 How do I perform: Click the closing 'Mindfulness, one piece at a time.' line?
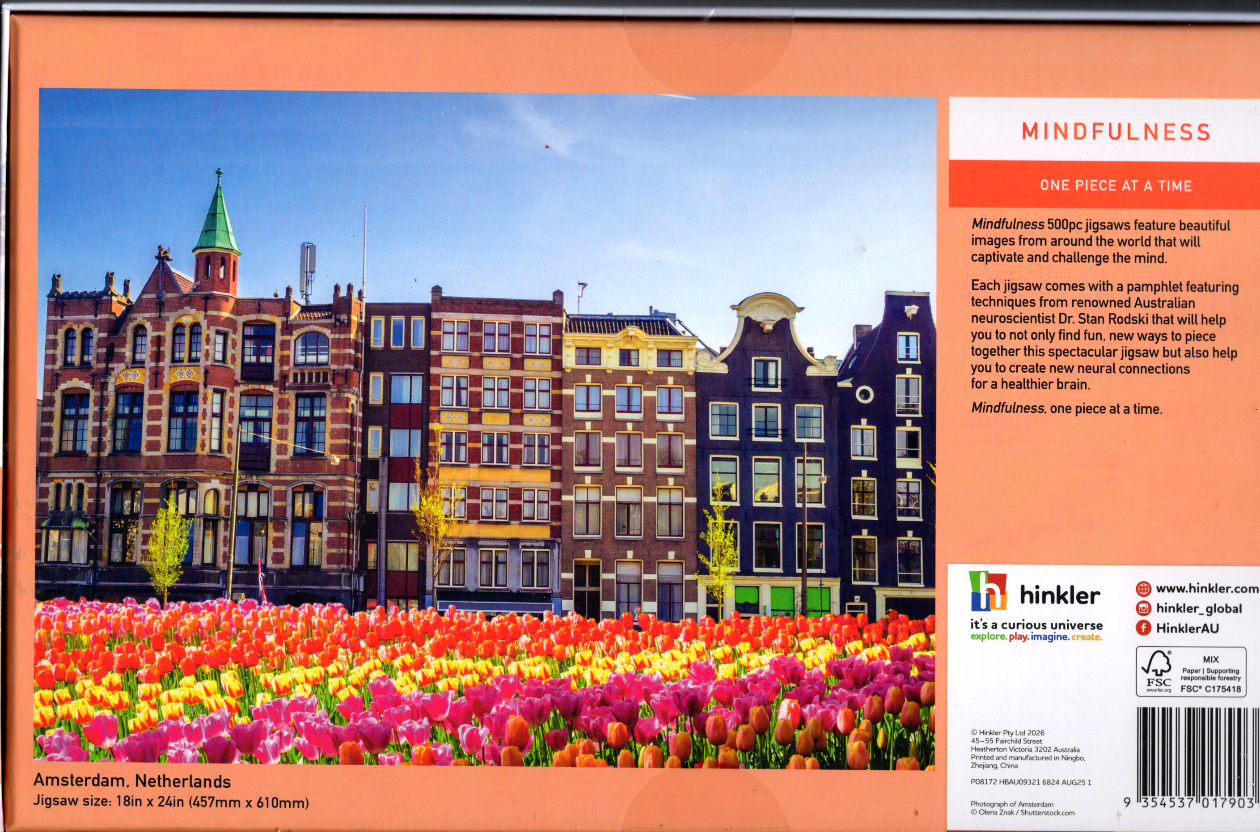pyautogui.click(x=1067, y=408)
